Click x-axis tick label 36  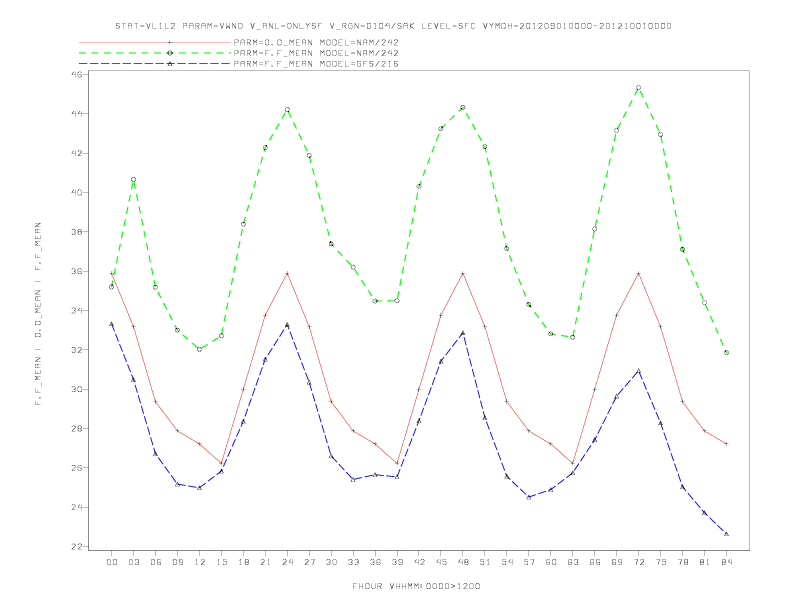[375, 562]
